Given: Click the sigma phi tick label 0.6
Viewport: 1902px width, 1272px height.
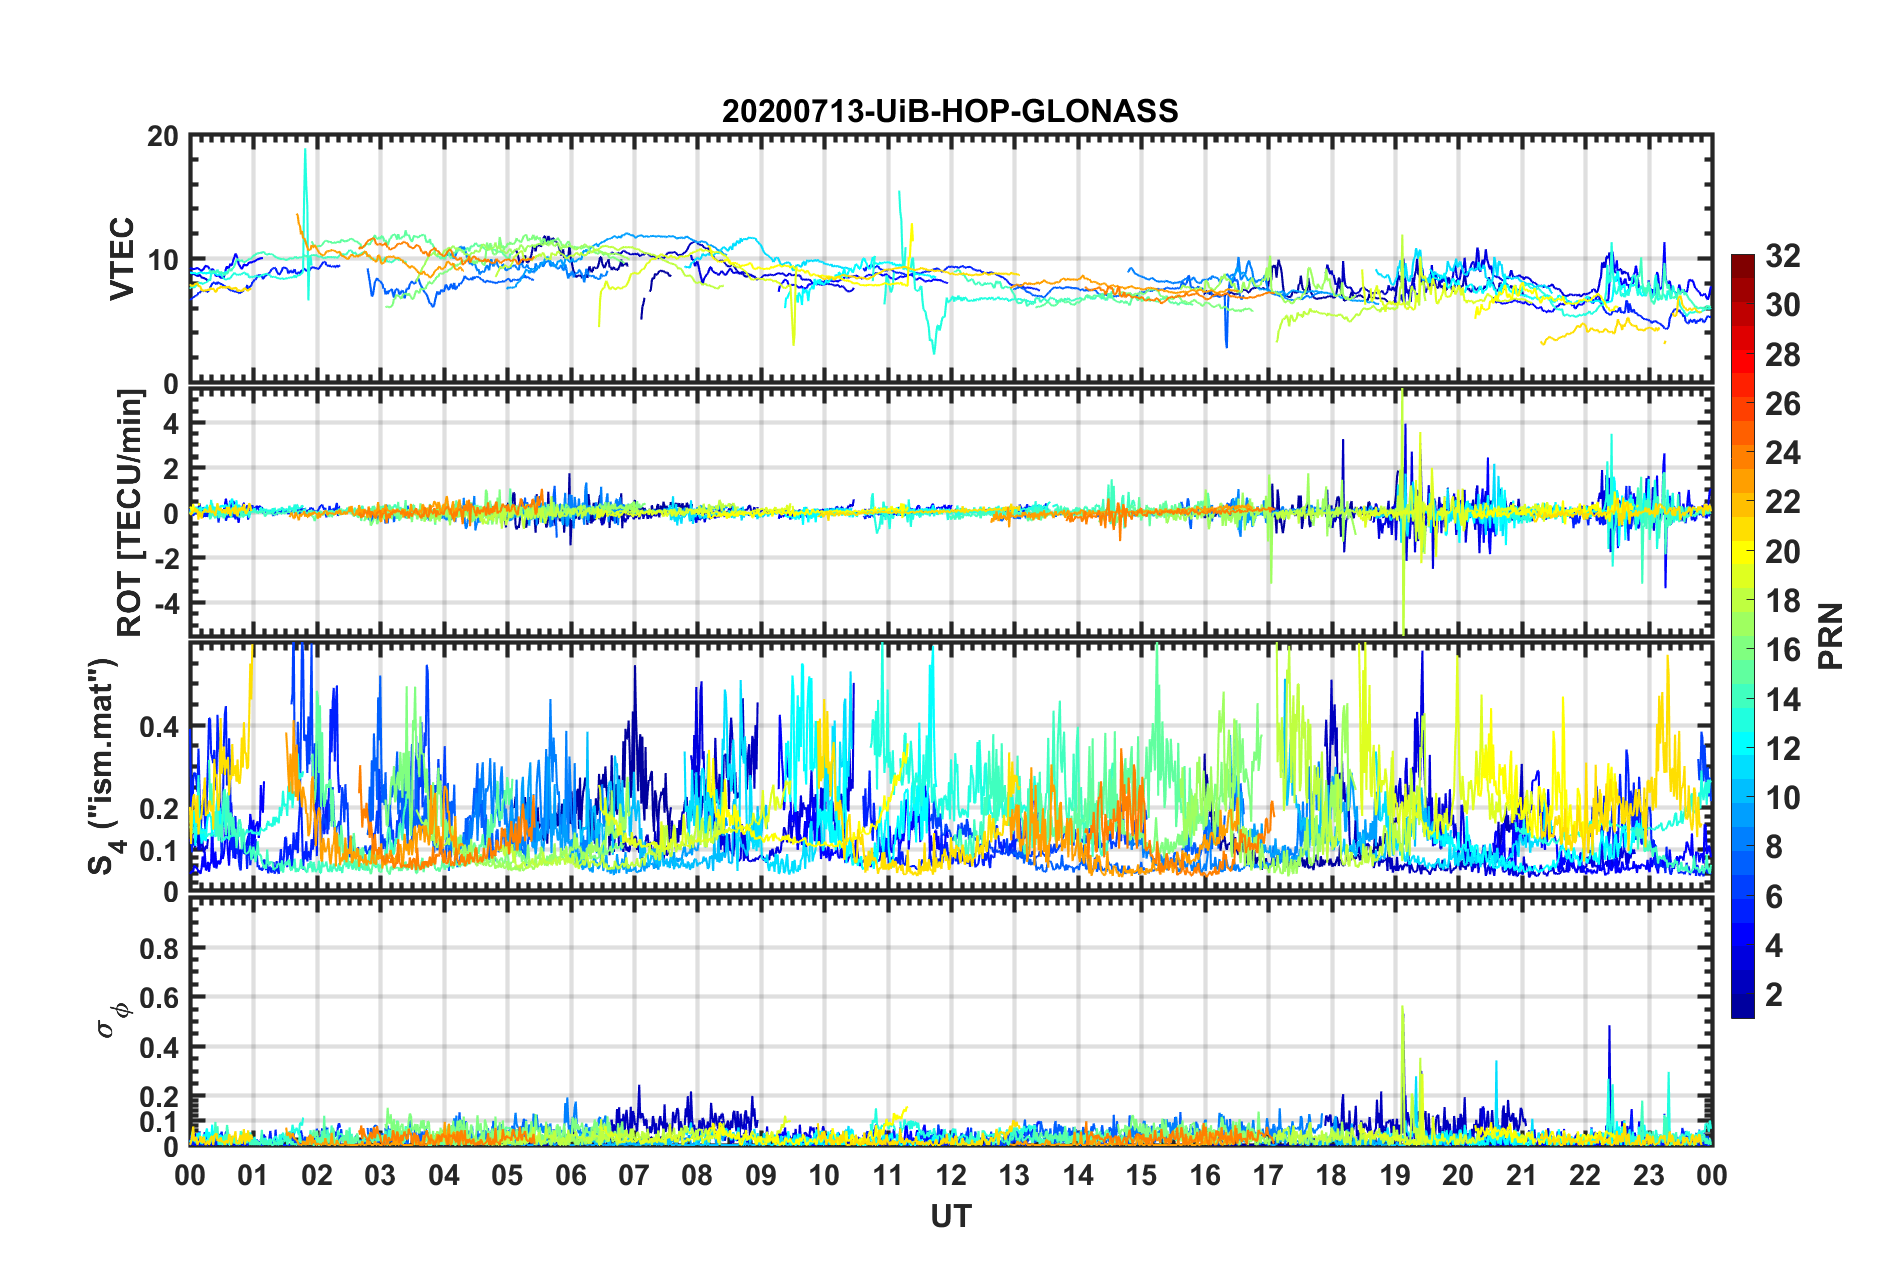Looking at the screenshot, I should click(x=159, y=998).
